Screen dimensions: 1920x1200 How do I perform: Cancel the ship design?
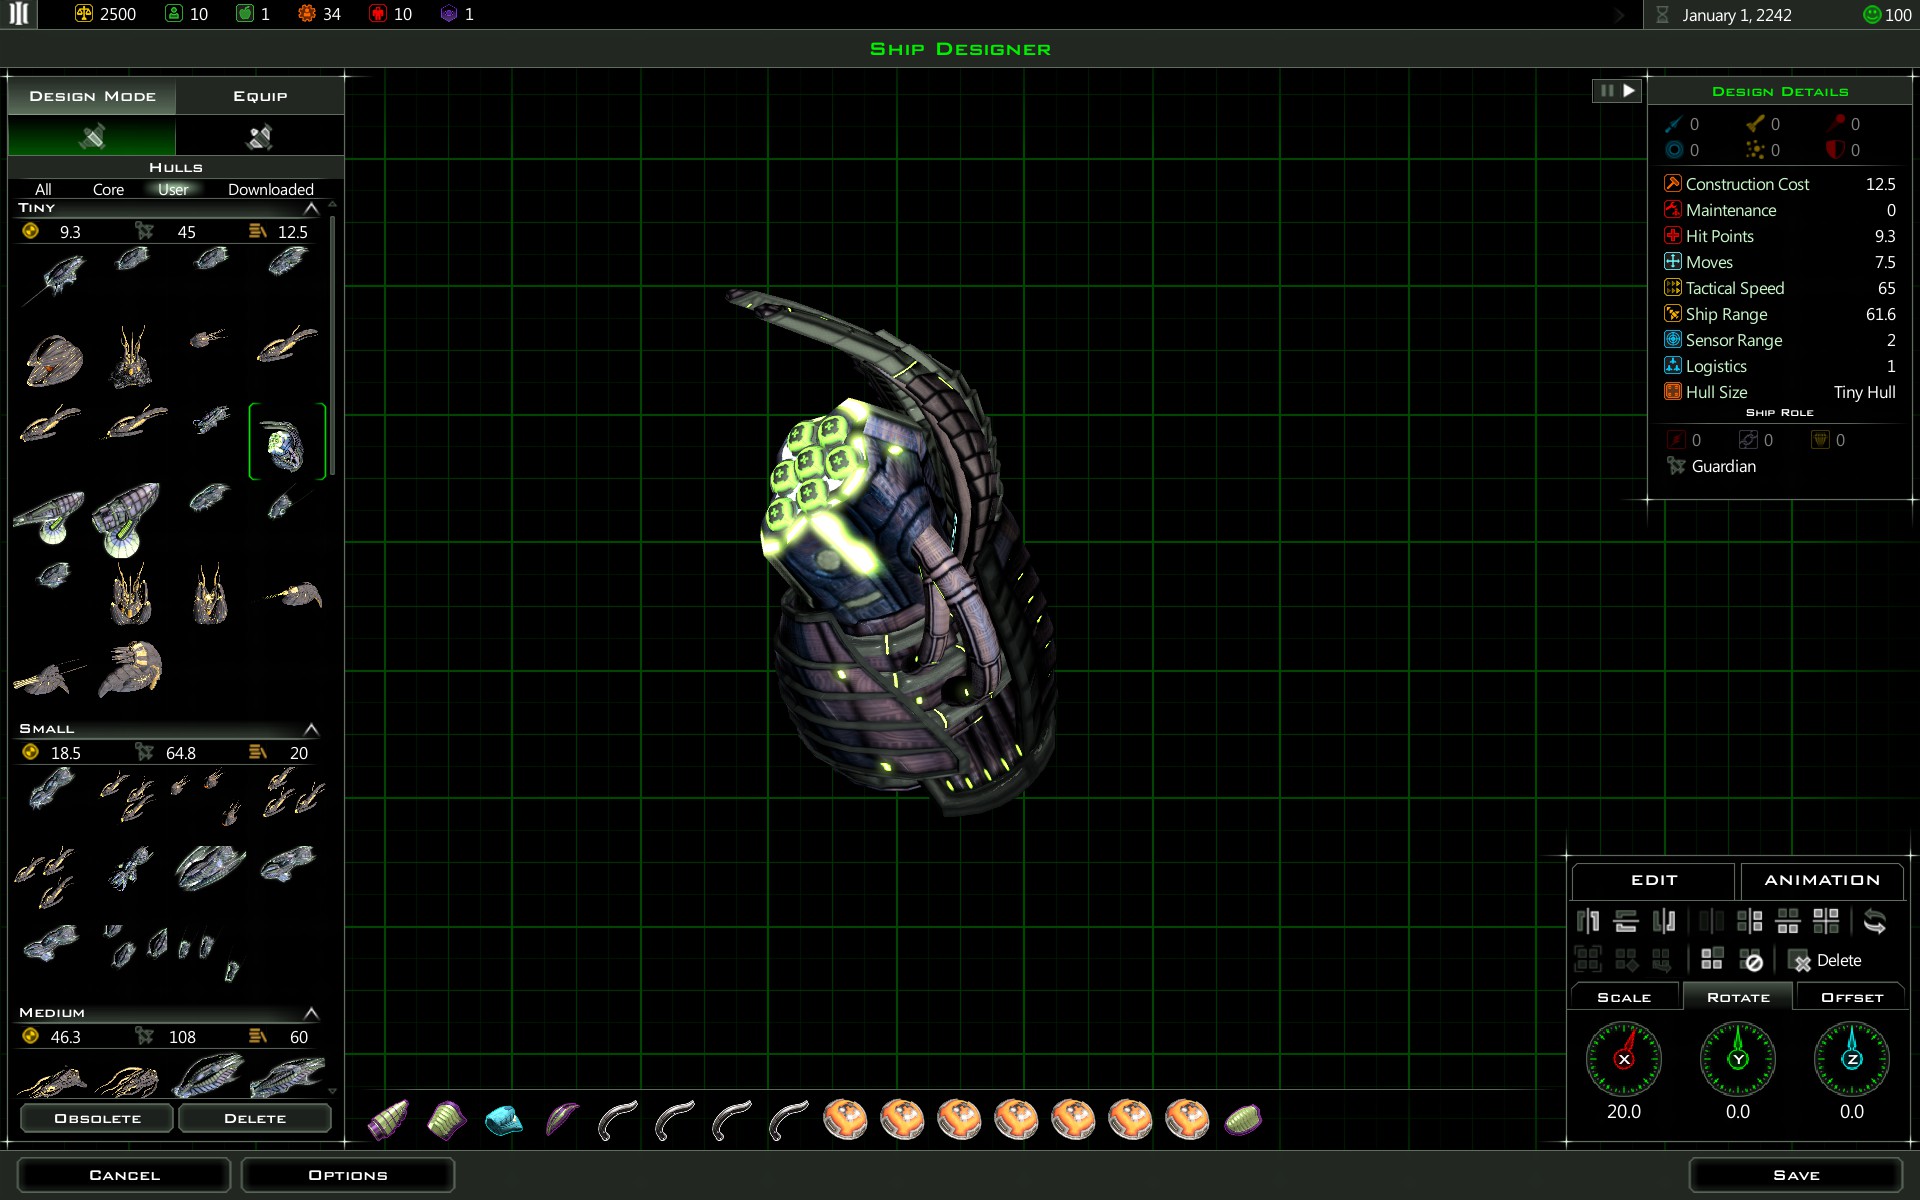(124, 1175)
